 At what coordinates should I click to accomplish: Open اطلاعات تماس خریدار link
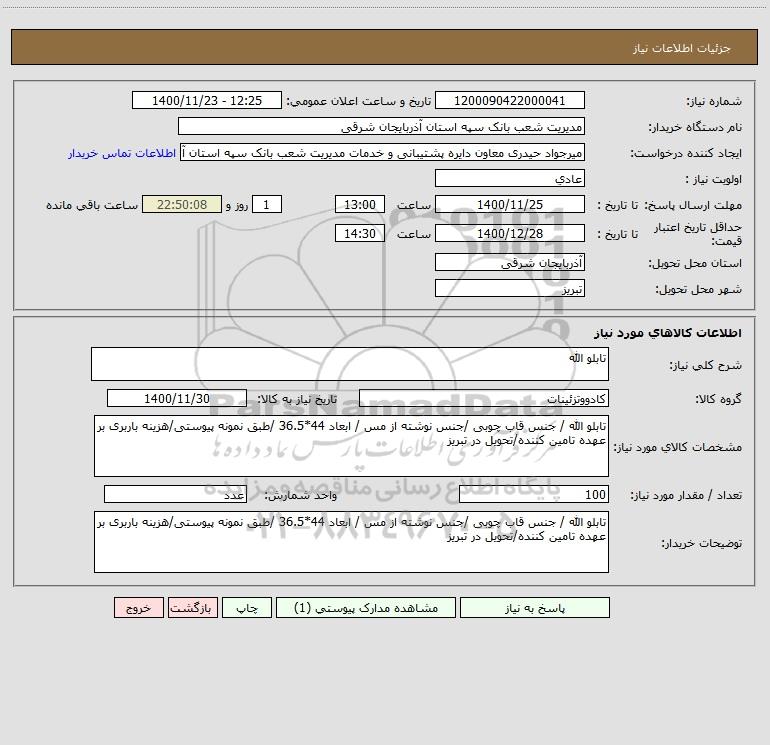coord(122,153)
